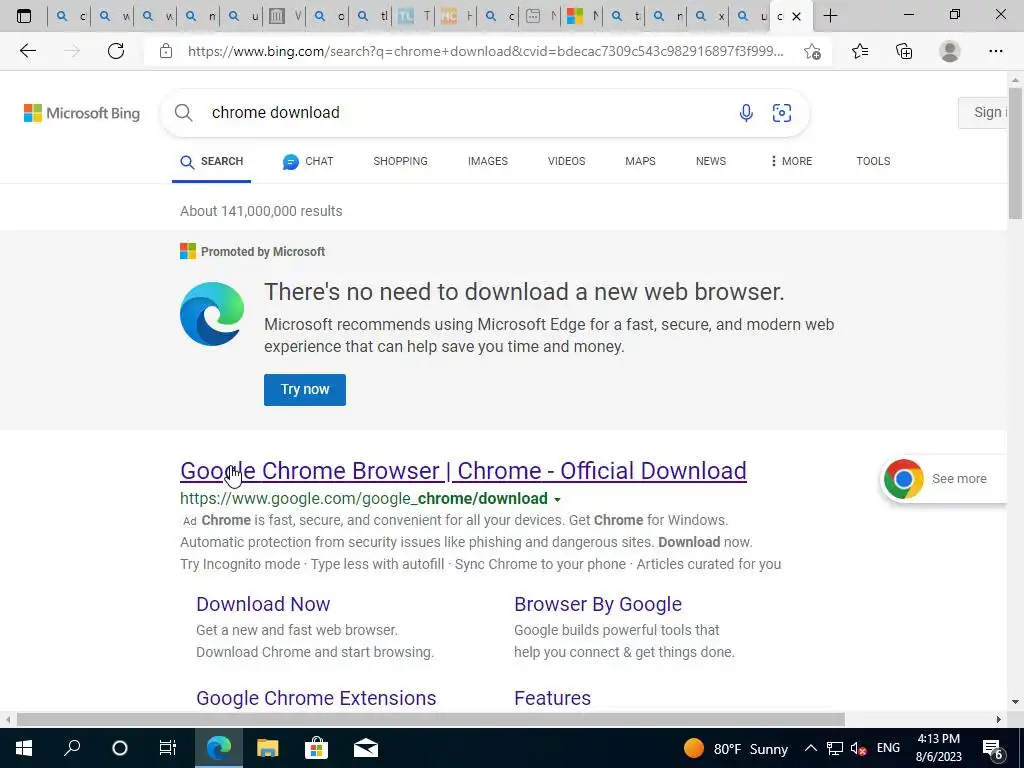
Task: Open the Collections icon
Action: 904,51
